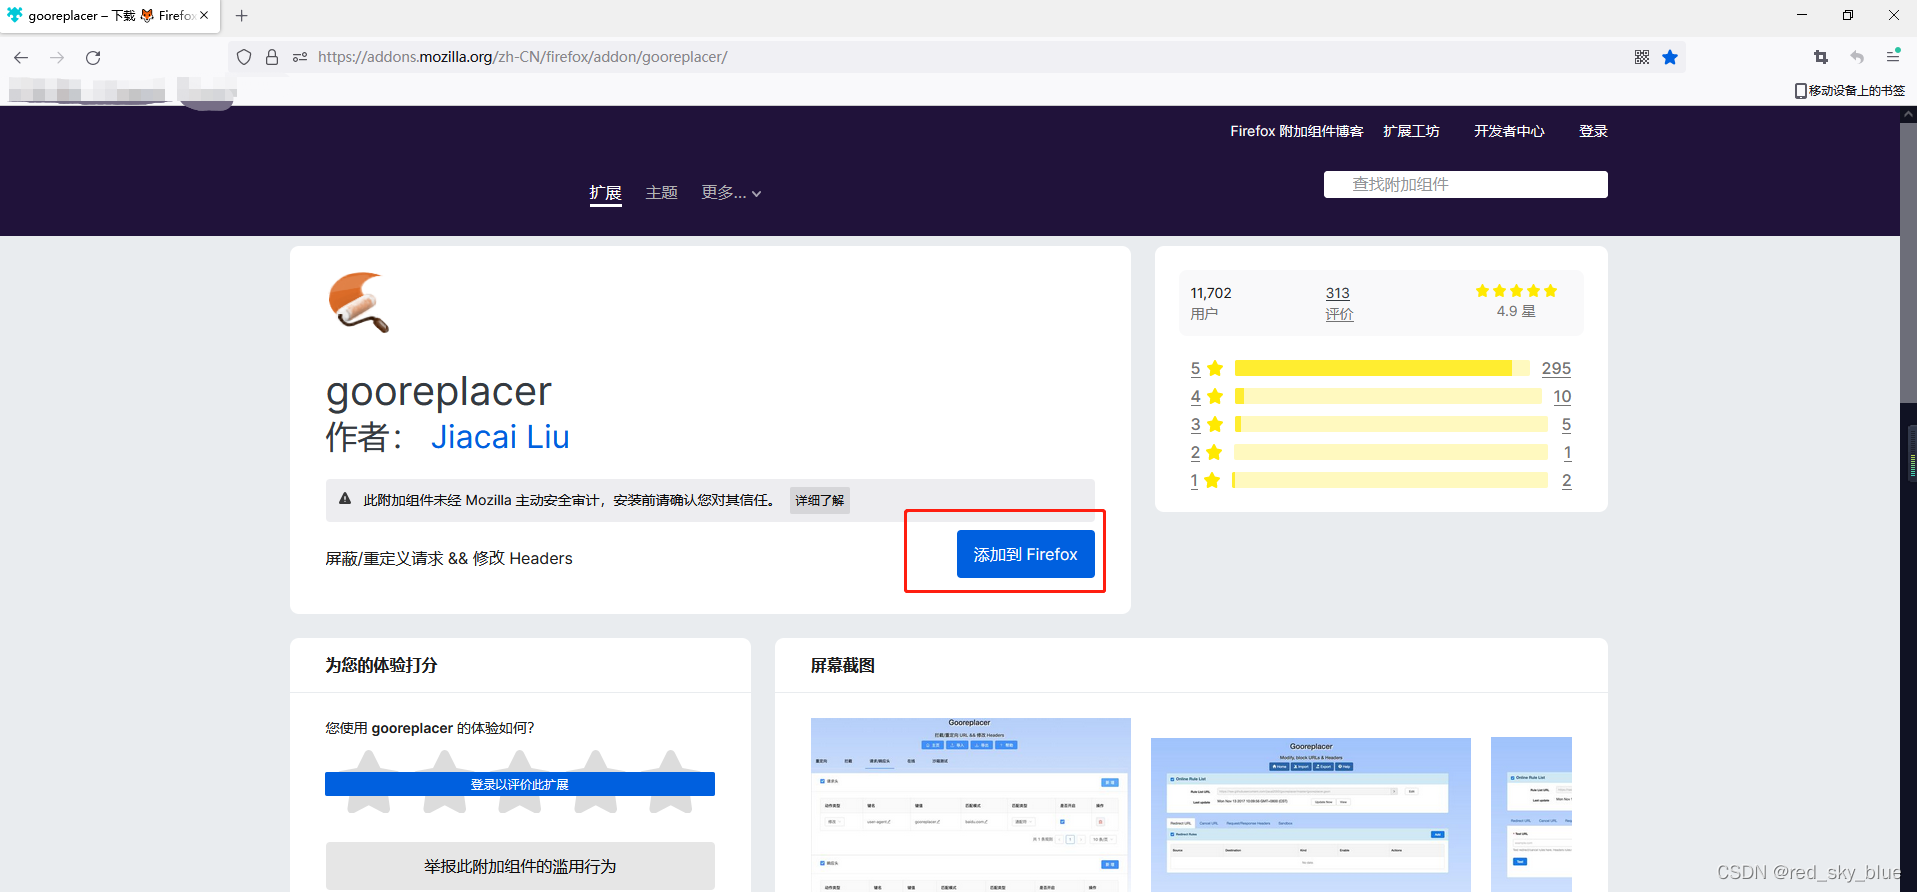The image size is (1917, 892).
Task: Click the 添加到 Firefox button
Action: click(x=1025, y=554)
